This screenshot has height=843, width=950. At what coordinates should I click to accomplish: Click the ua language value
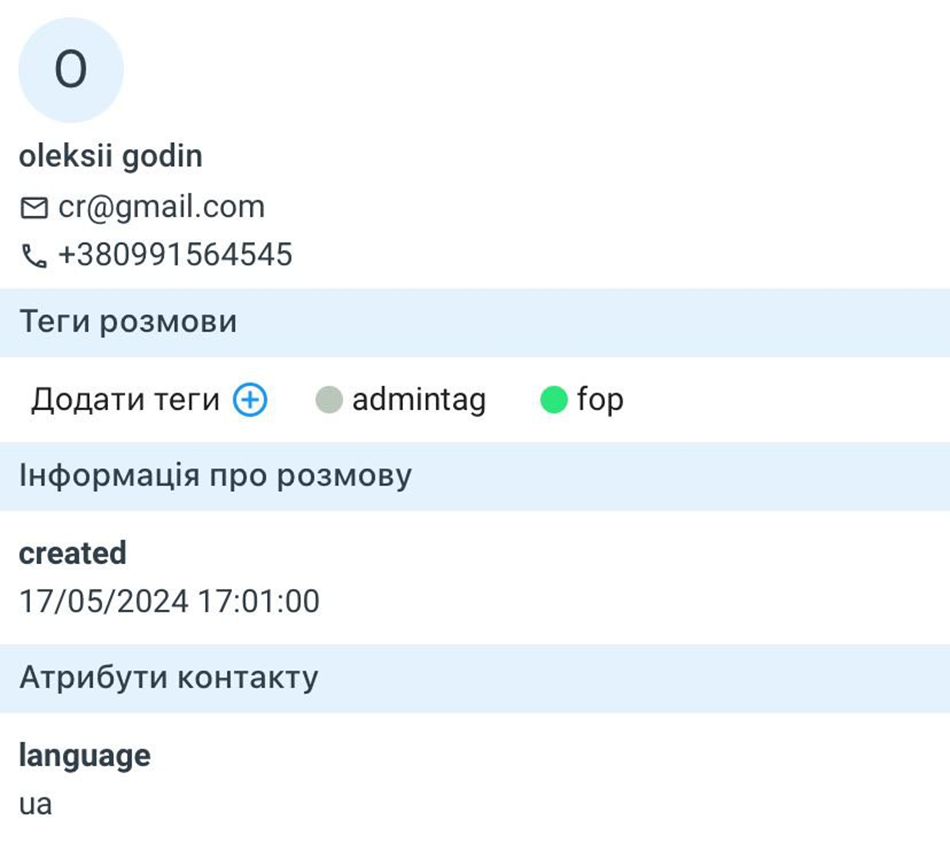tap(35, 803)
